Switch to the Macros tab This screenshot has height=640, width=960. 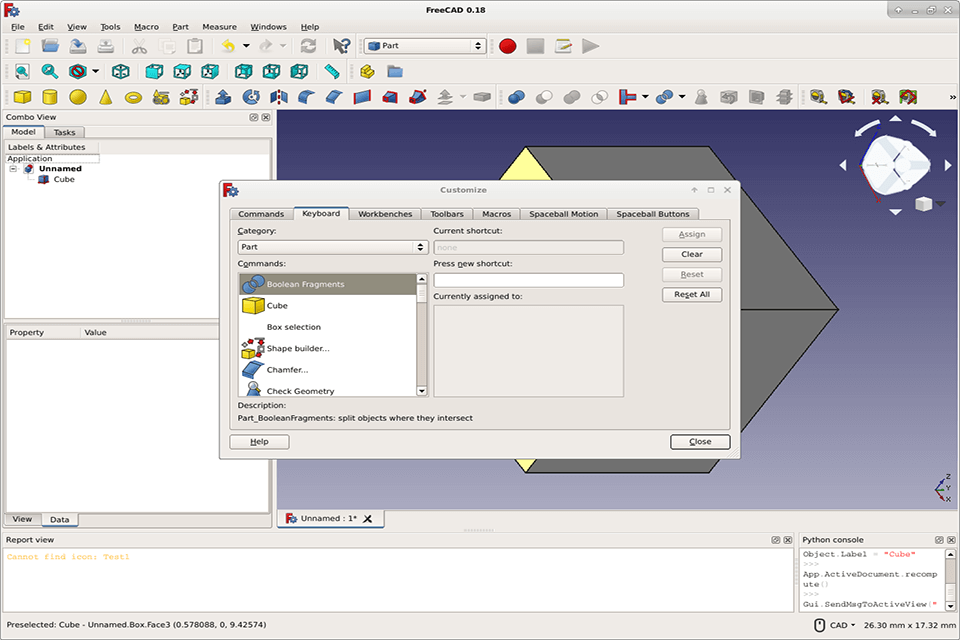click(x=497, y=214)
